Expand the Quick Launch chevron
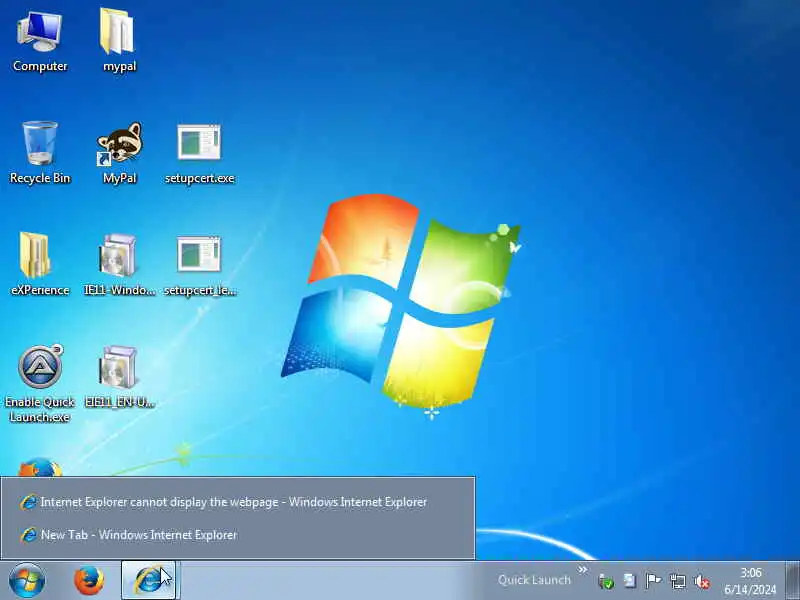 pos(582,569)
